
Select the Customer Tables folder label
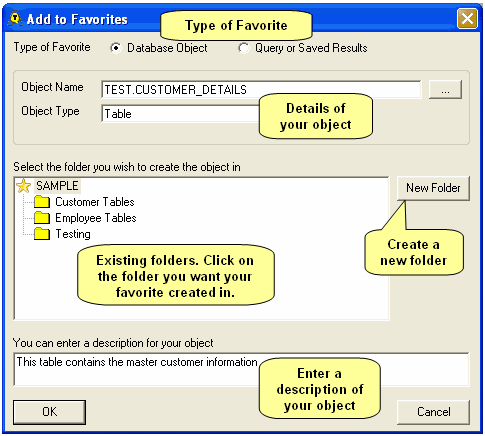click(95, 202)
